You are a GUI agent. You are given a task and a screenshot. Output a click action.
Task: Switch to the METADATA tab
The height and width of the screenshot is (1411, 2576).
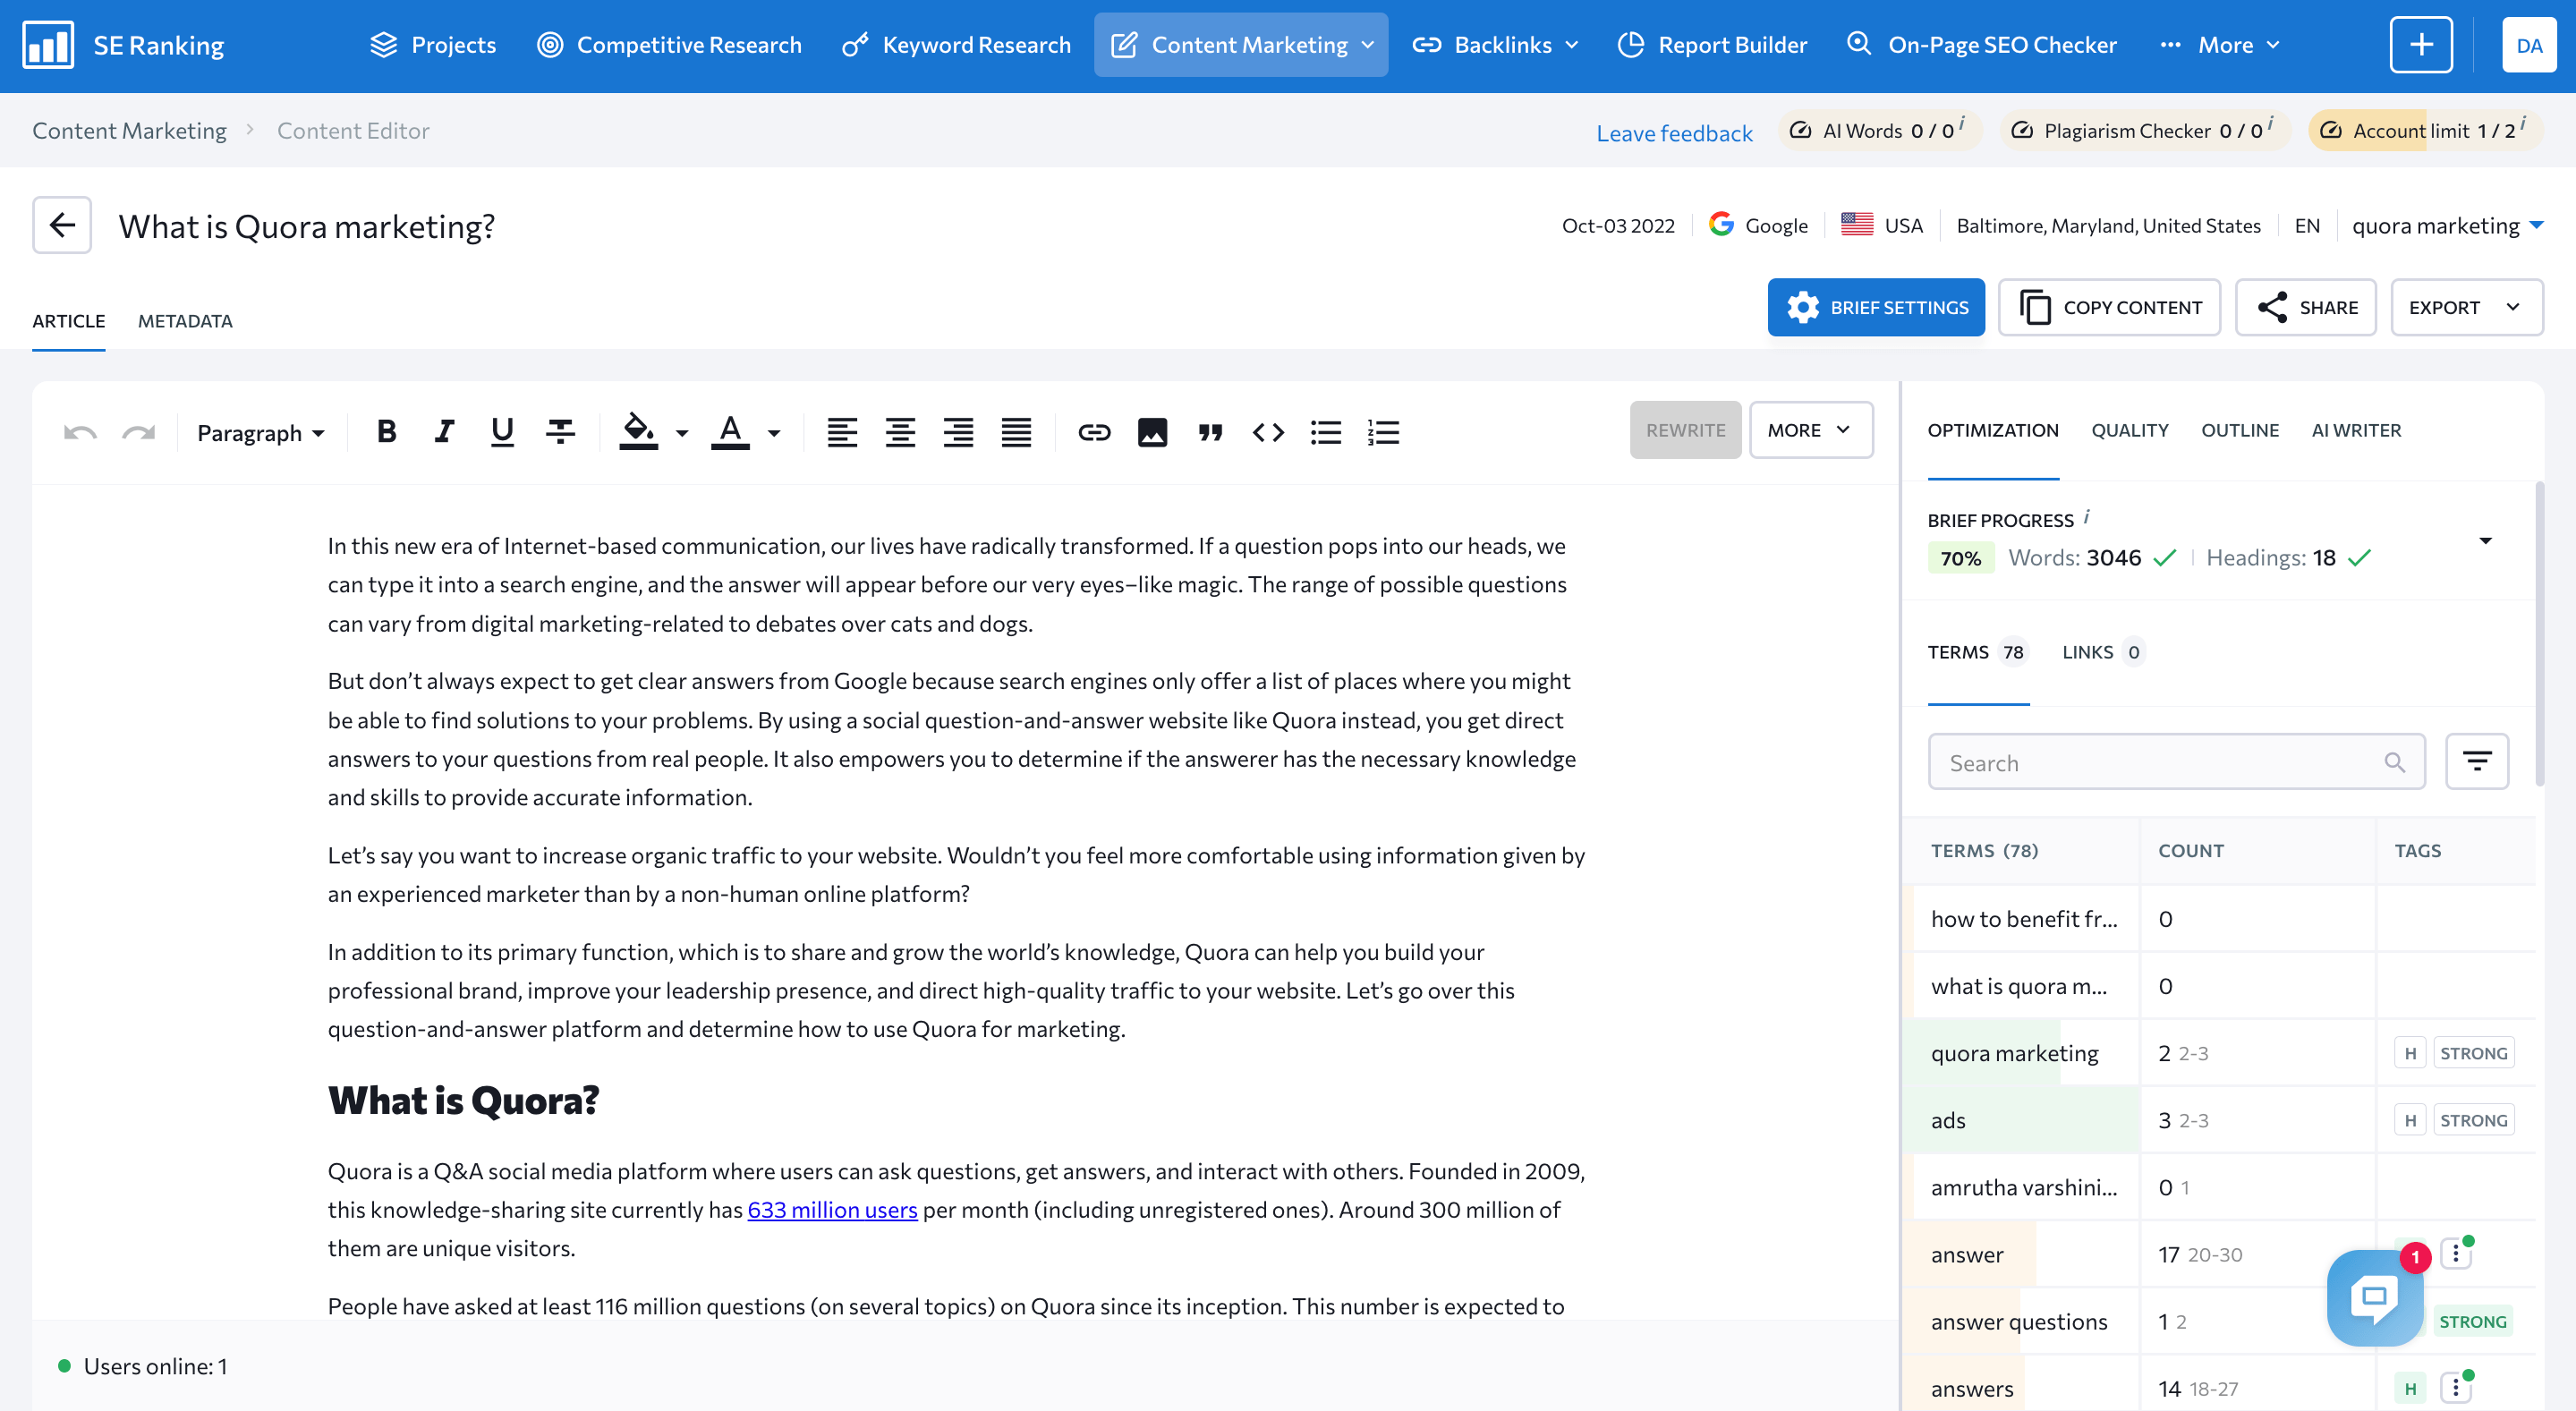(185, 321)
